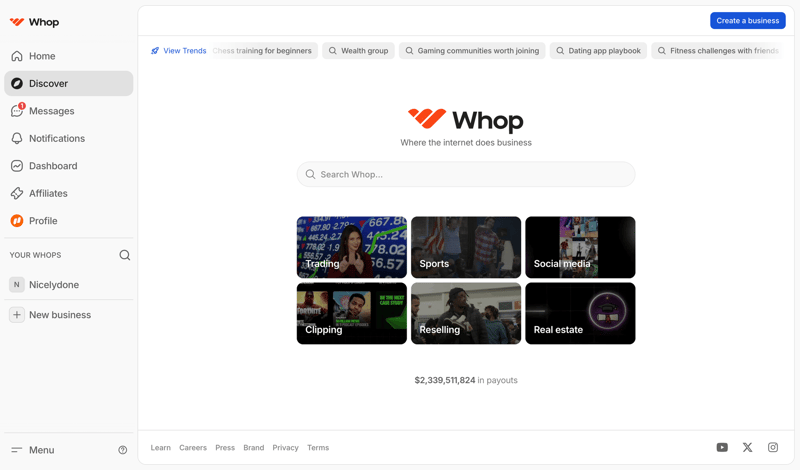The width and height of the screenshot is (800, 470).
Task: Click the Learn footer link
Action: (x=160, y=448)
